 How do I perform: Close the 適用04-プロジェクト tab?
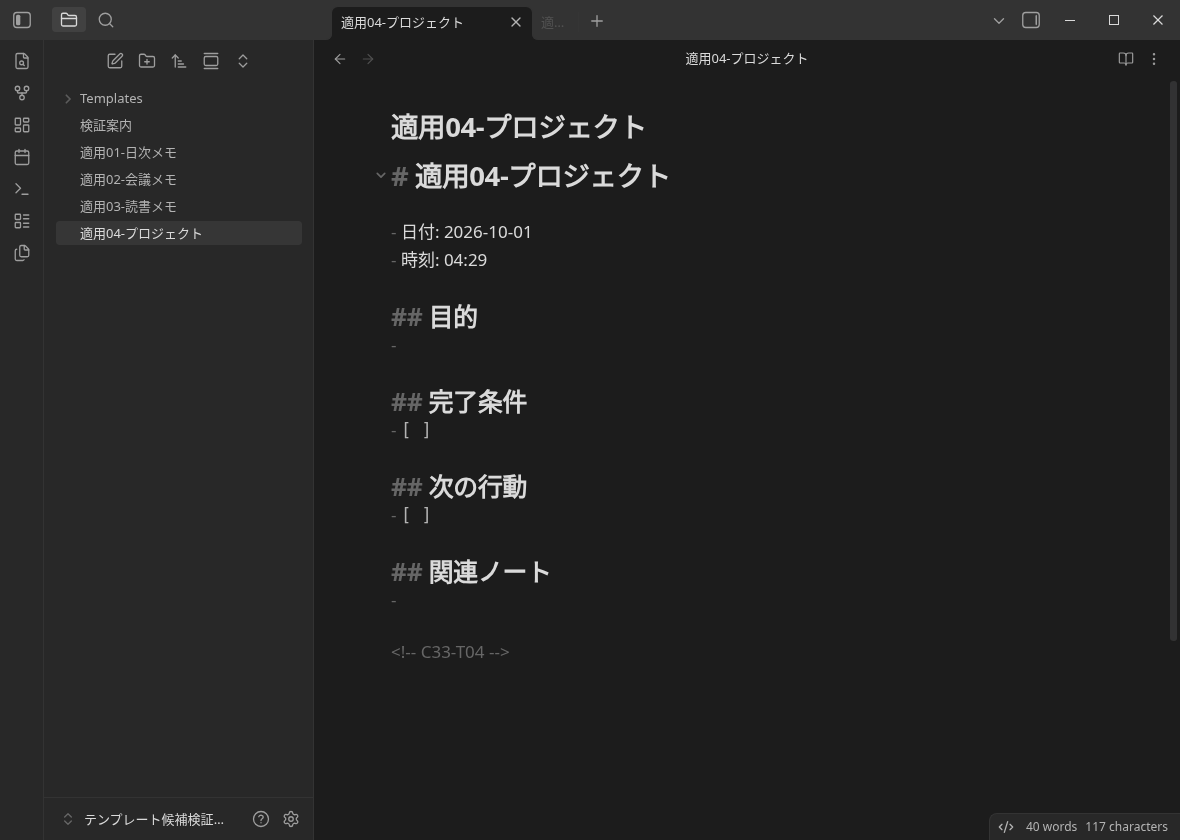[515, 22]
